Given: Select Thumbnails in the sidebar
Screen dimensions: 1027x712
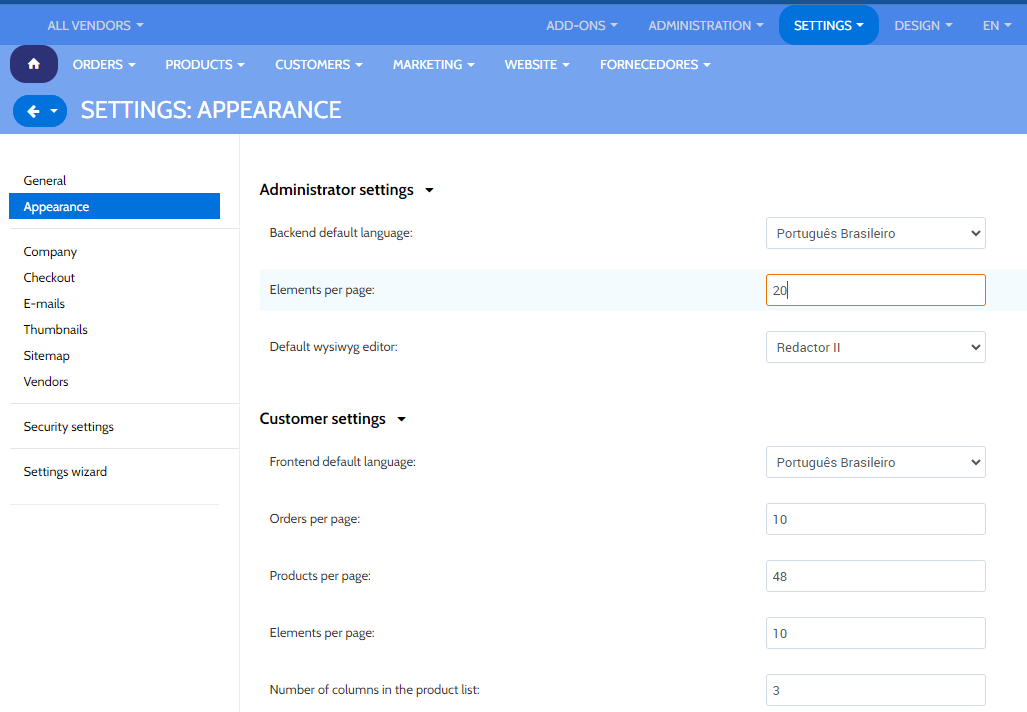Looking at the screenshot, I should tap(56, 330).
